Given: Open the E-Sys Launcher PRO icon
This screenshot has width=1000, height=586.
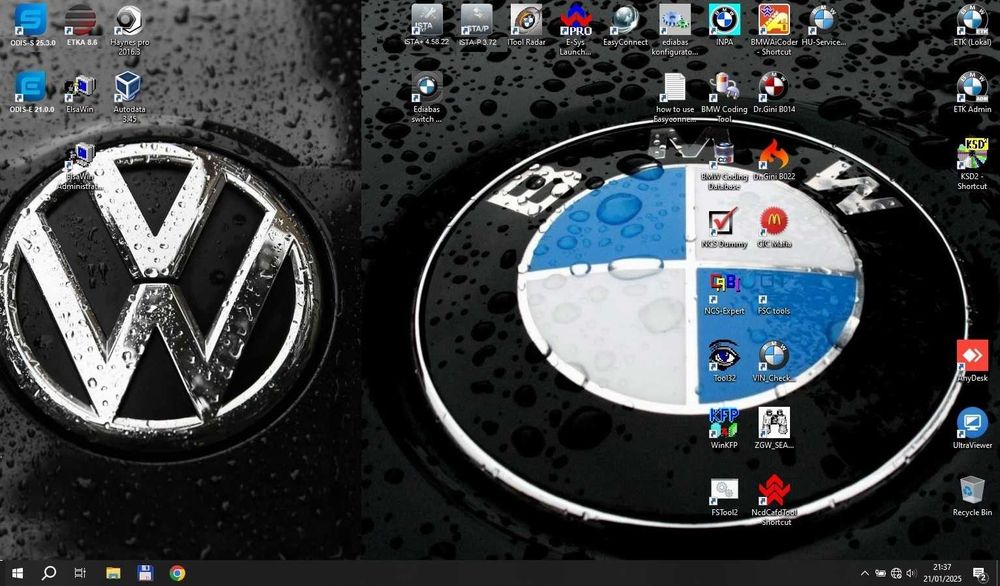Looking at the screenshot, I should (x=576, y=20).
